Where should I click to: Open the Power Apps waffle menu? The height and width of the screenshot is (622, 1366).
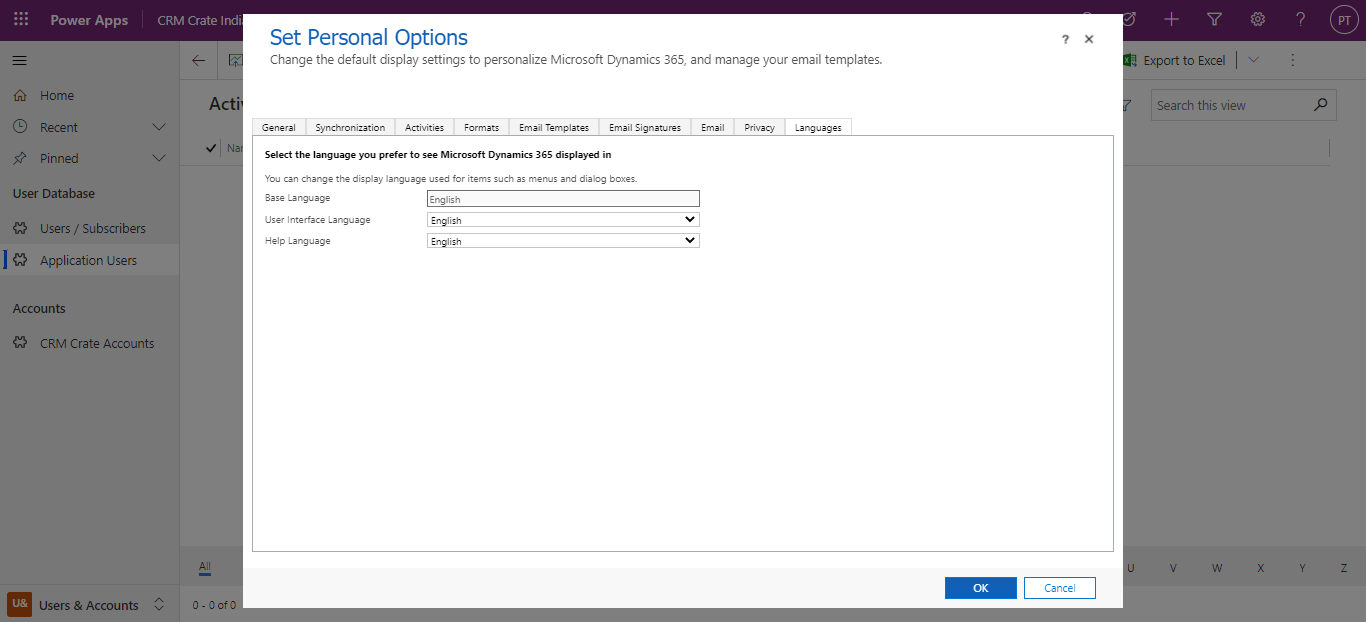(20, 20)
